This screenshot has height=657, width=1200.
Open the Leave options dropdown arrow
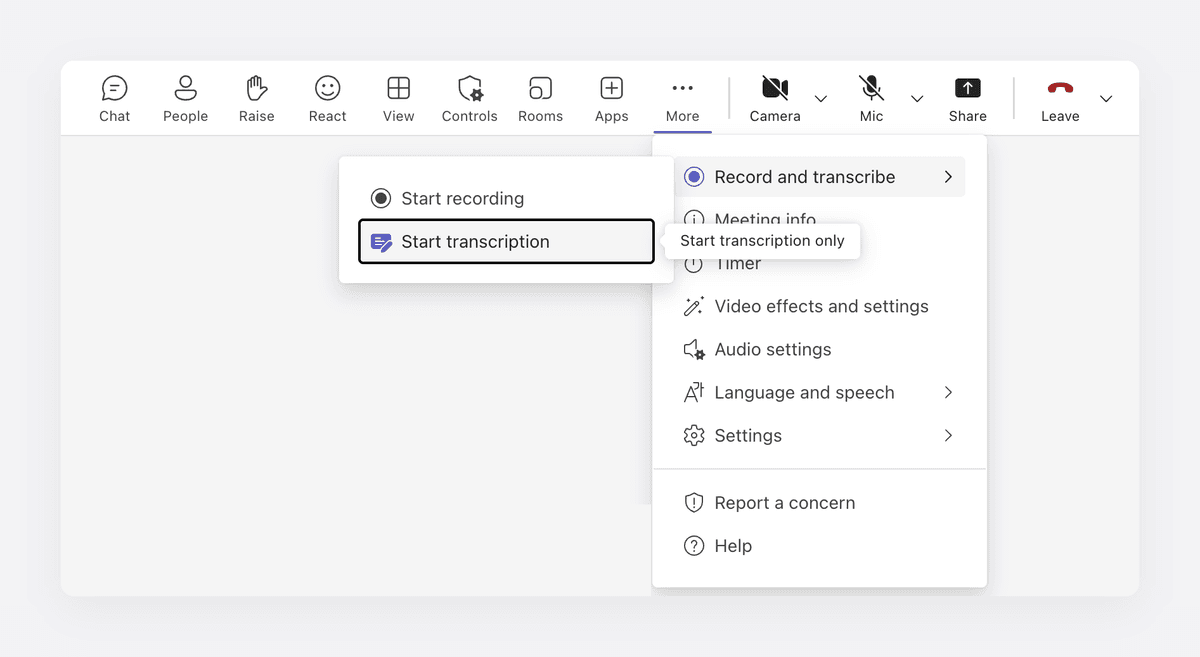coord(1106,99)
